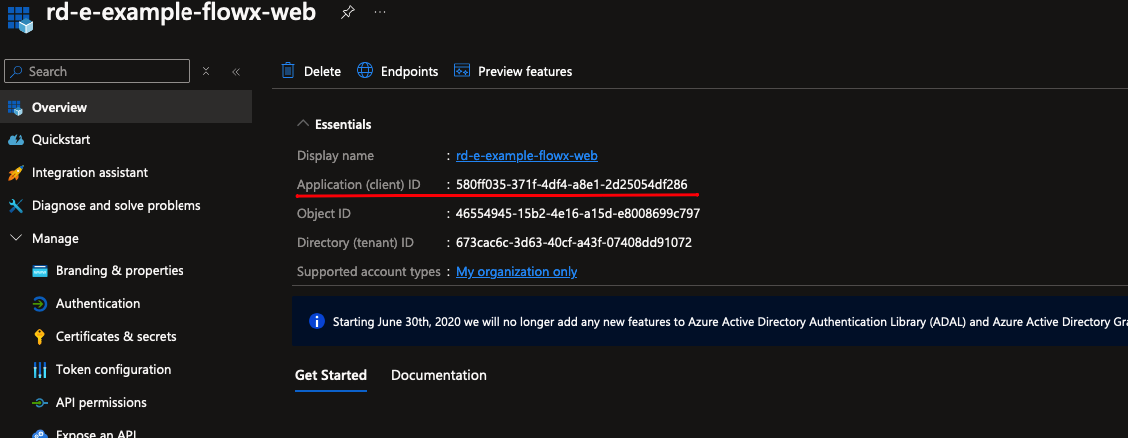Open the Overview menu item

click(126, 107)
